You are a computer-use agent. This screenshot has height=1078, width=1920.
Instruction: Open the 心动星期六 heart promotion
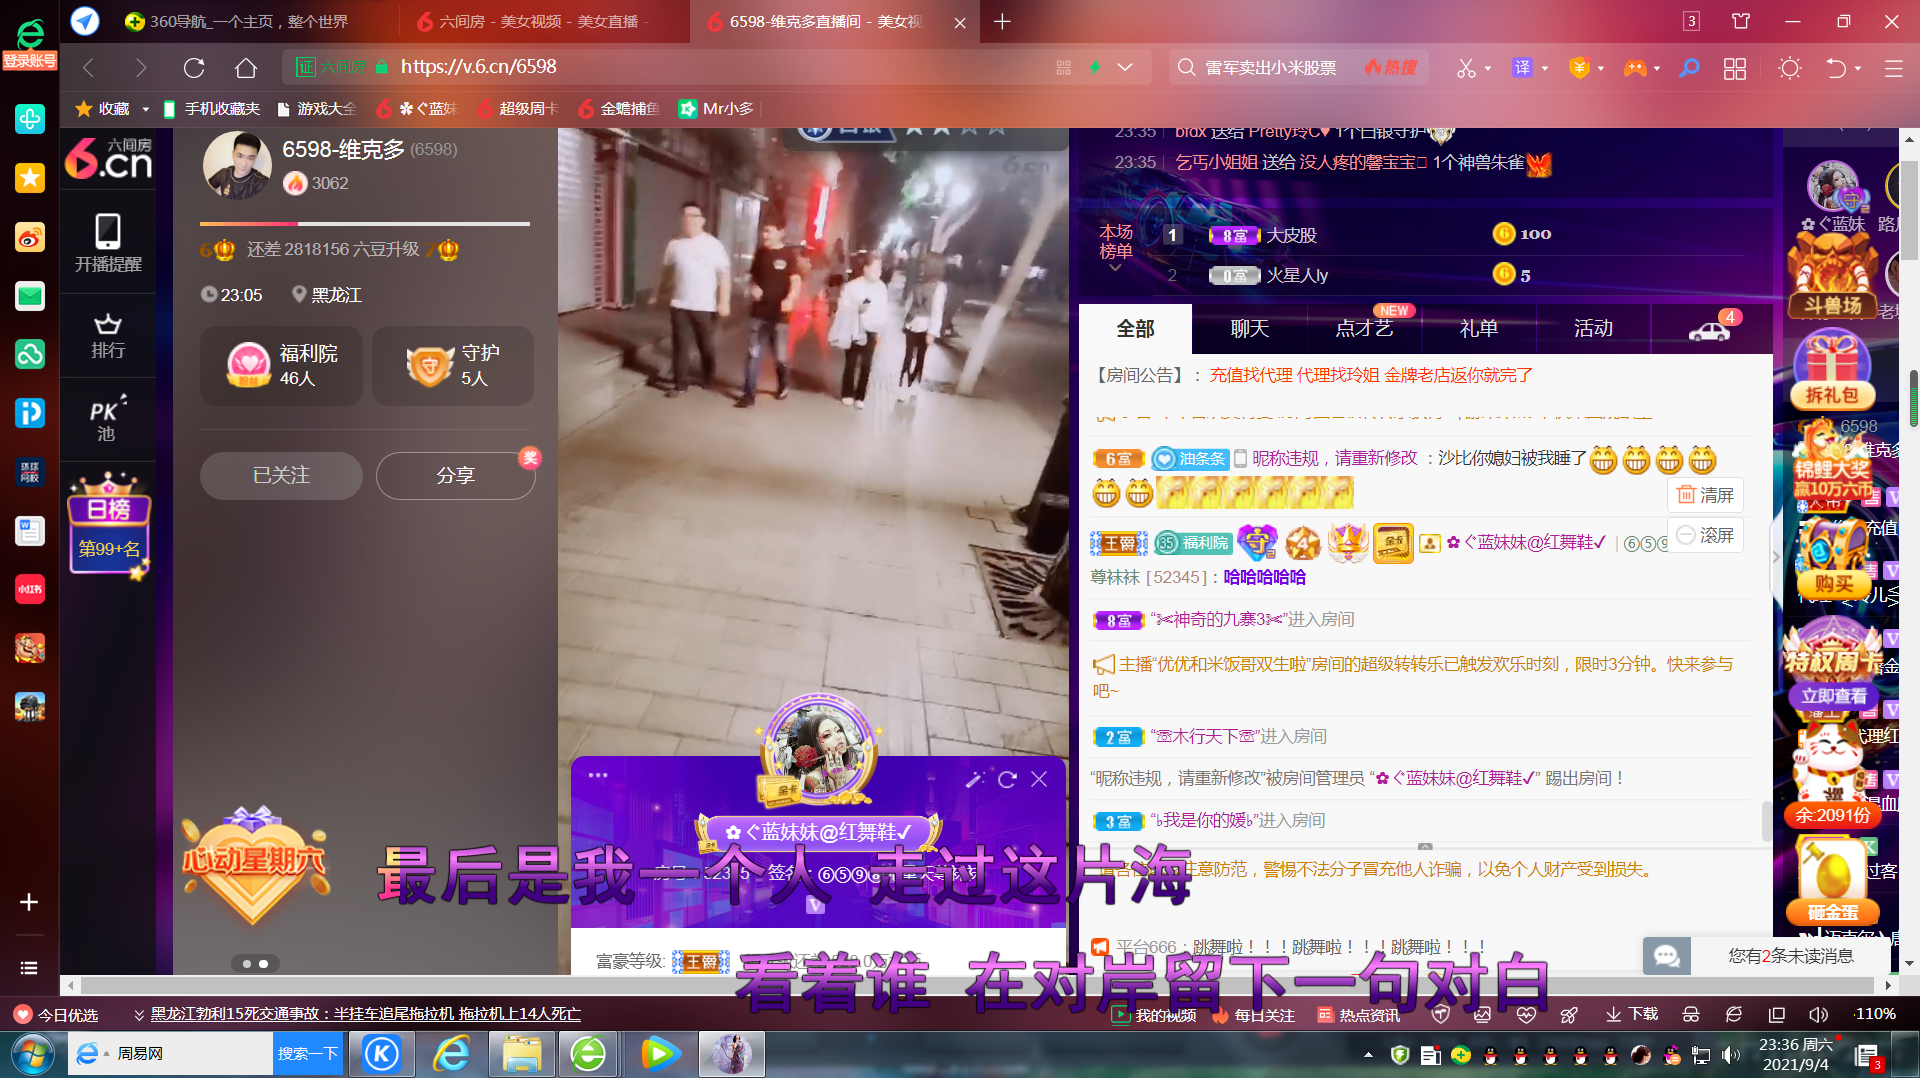coord(254,864)
